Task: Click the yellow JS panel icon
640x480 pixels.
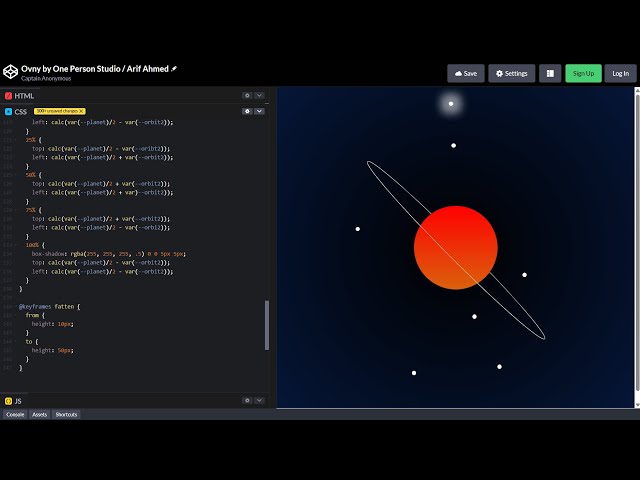Action: [x=8, y=401]
